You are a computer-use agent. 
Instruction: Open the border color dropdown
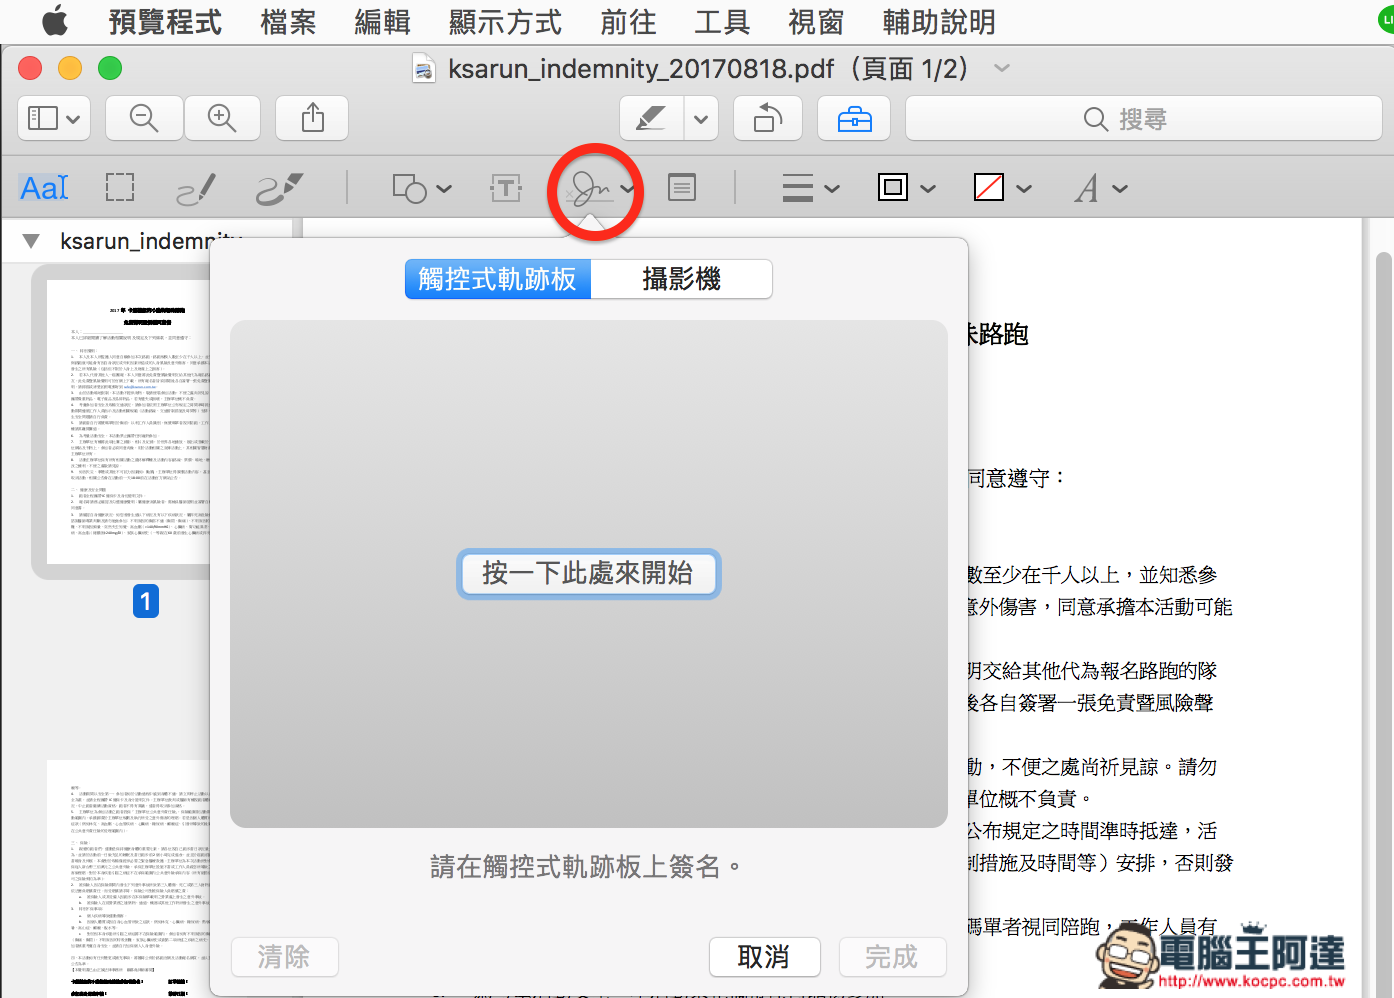pyautogui.click(x=907, y=188)
